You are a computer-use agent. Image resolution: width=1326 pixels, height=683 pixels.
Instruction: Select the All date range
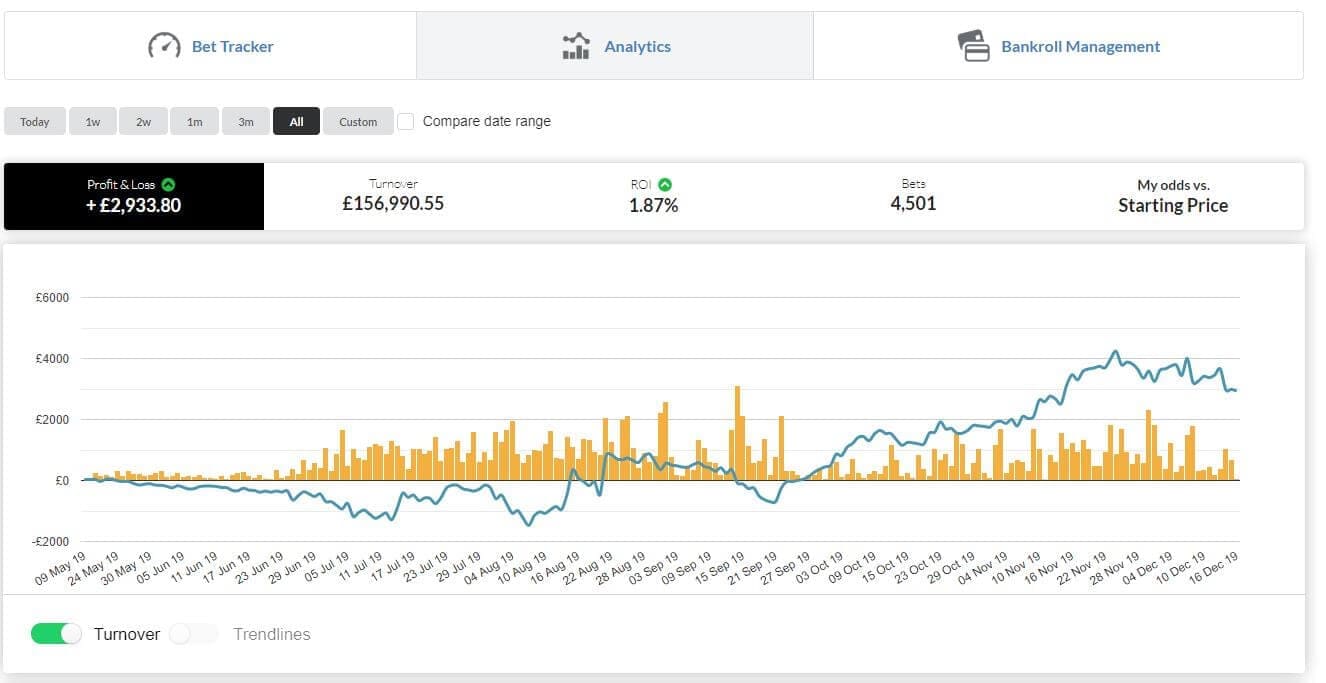[297, 121]
